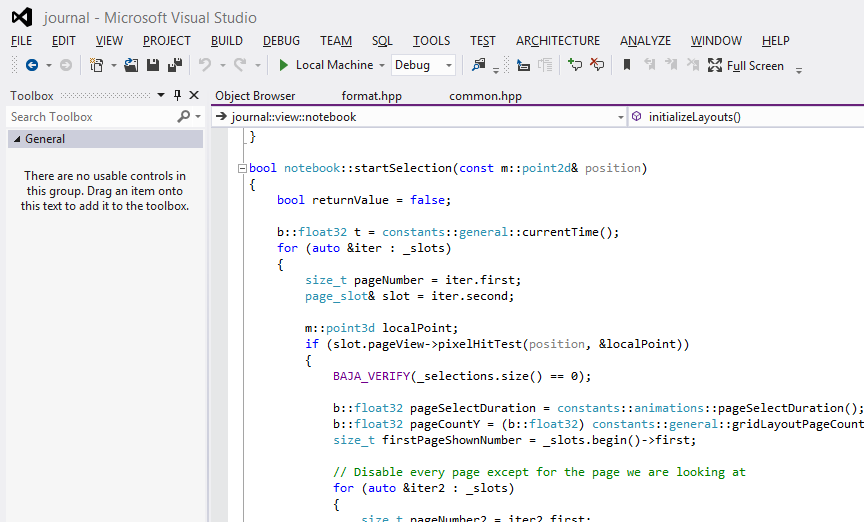Click the New Project toolbar icon
This screenshot has height=522, width=864.
coord(96,65)
